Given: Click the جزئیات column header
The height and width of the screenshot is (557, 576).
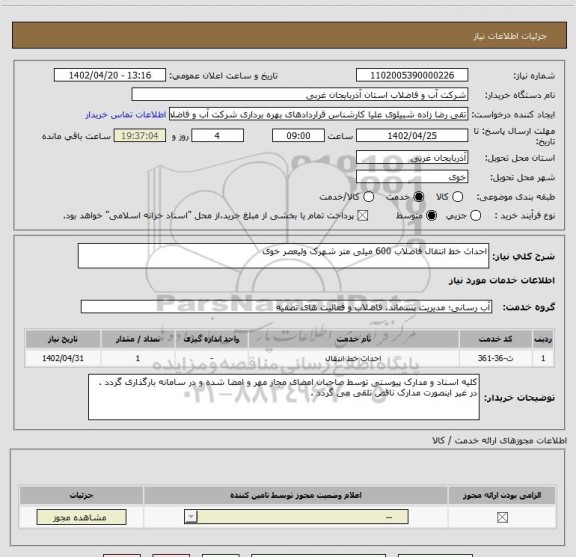Looking at the screenshot, I should click(x=82, y=495).
